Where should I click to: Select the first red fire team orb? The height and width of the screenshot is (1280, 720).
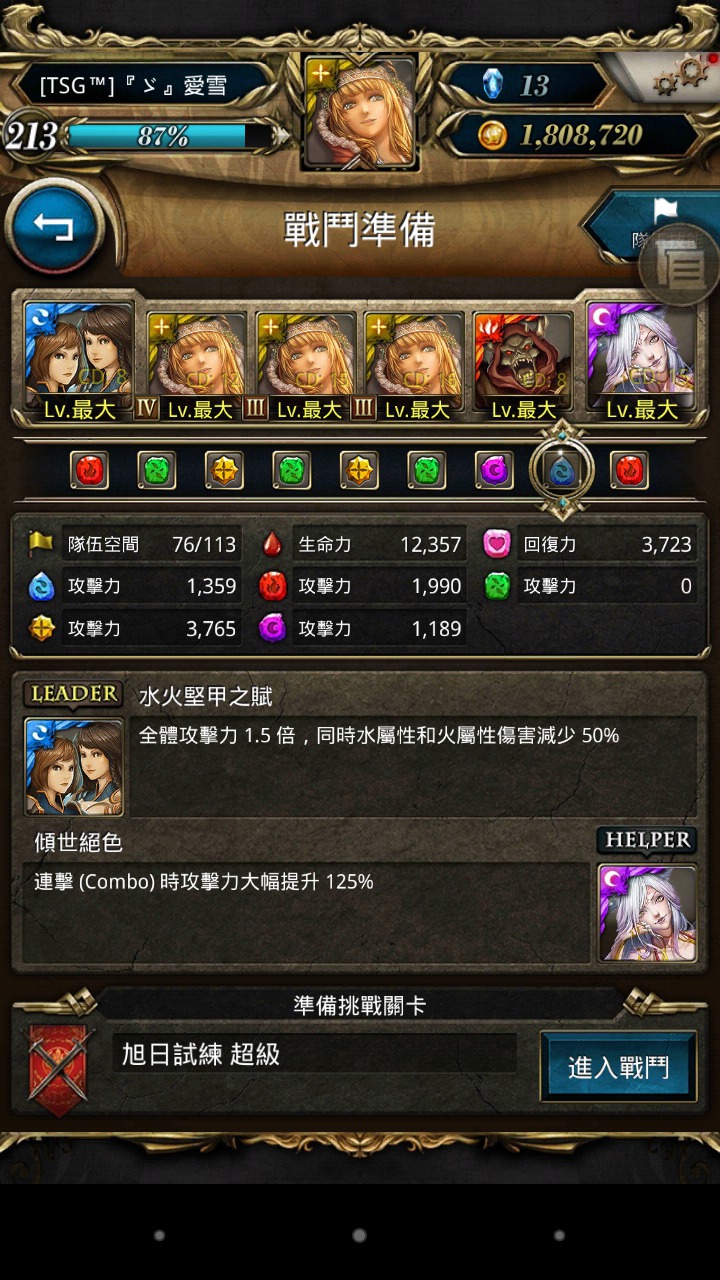pos(90,469)
